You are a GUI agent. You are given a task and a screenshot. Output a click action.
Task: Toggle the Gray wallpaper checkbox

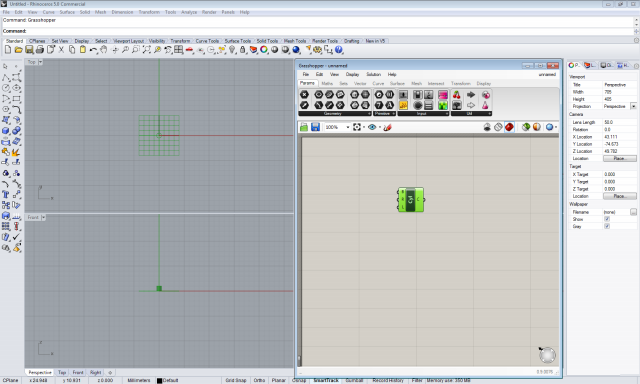[607, 226]
